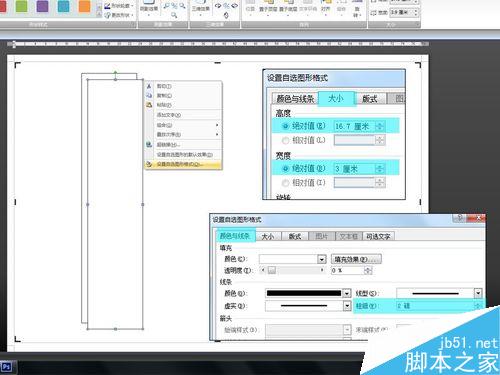500x375 pixels.
Task: Apply the green shape style swatch
Action: pyautogui.click(x=22, y=6)
